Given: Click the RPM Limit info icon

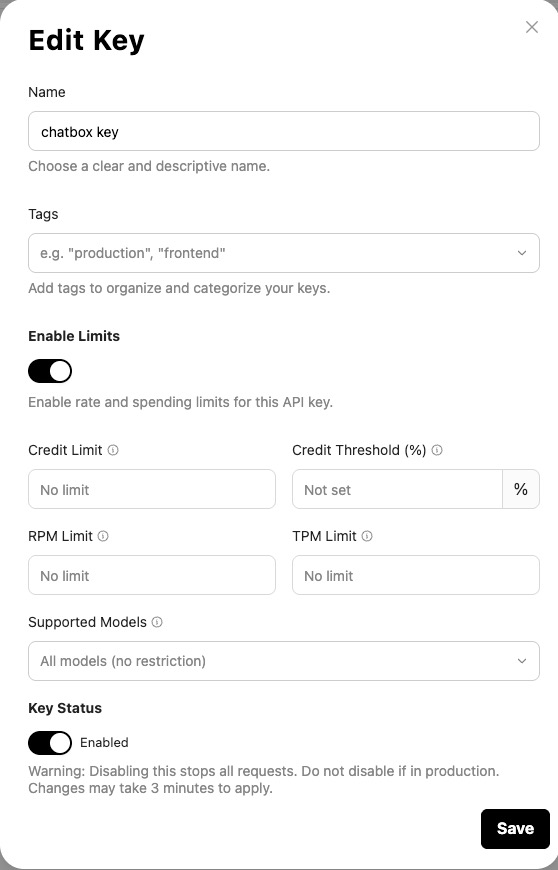Looking at the screenshot, I should 103,536.
